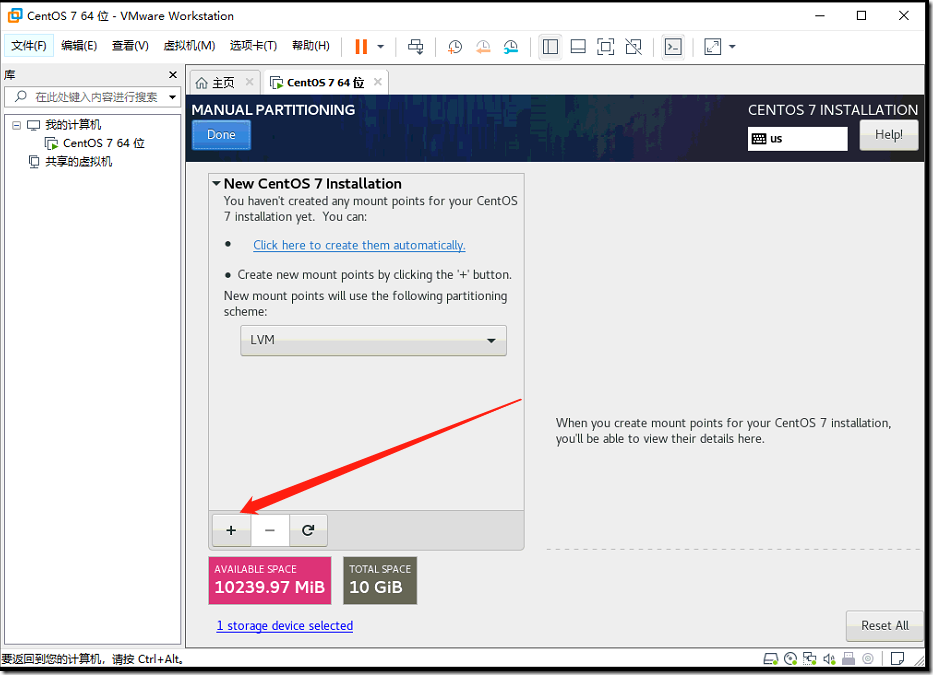Open the 虚拟机(M) menu
This screenshot has height=675, width=933.
point(189,46)
